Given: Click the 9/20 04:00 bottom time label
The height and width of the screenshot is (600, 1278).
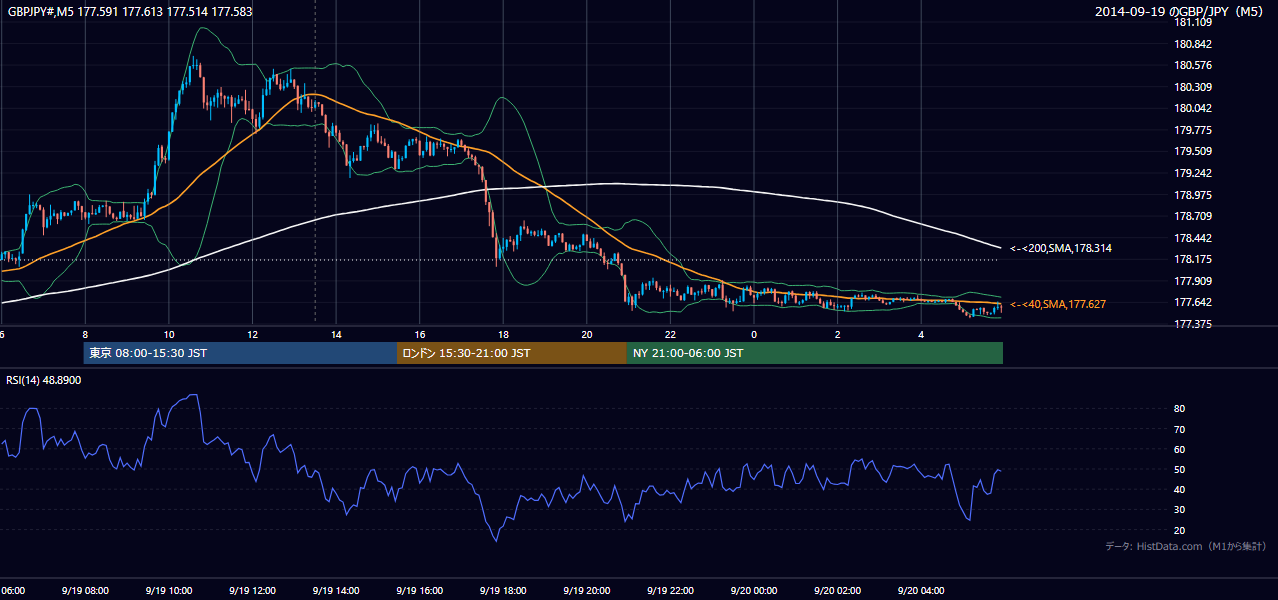Looking at the screenshot, I should (921, 591).
